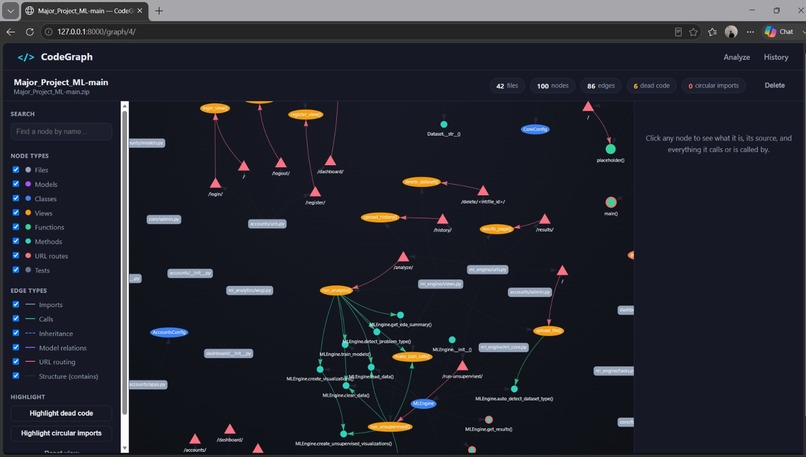Select the run_unsupervised view node
The image size is (806, 457).
[390, 427]
